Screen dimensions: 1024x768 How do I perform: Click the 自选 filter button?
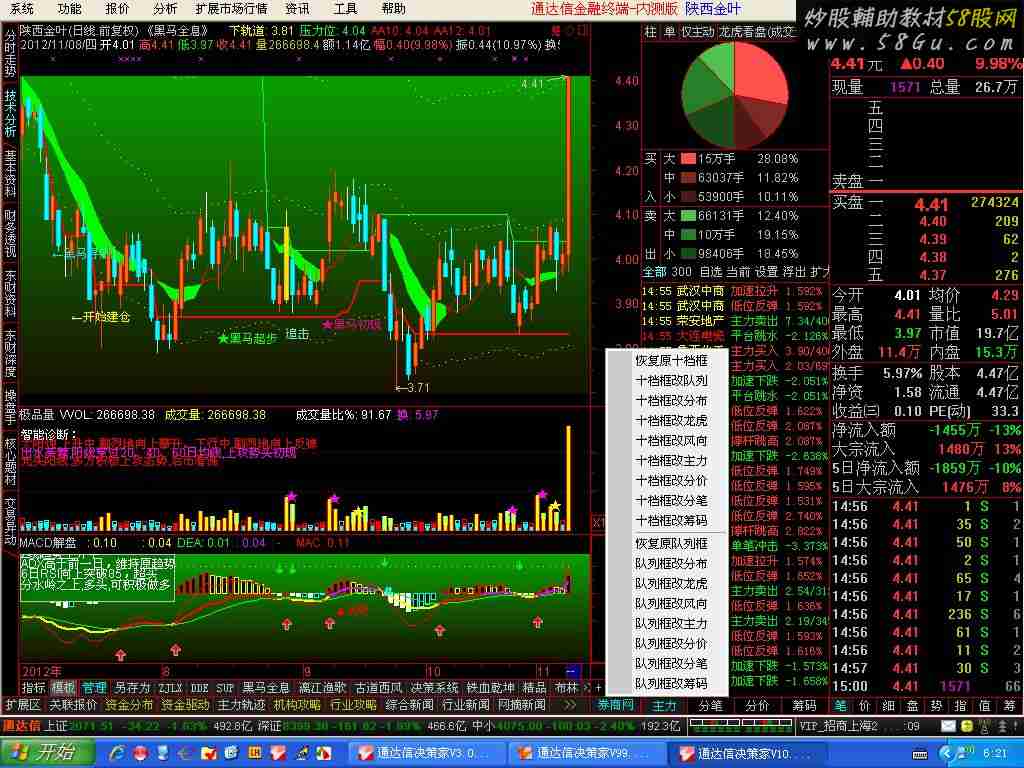point(711,271)
